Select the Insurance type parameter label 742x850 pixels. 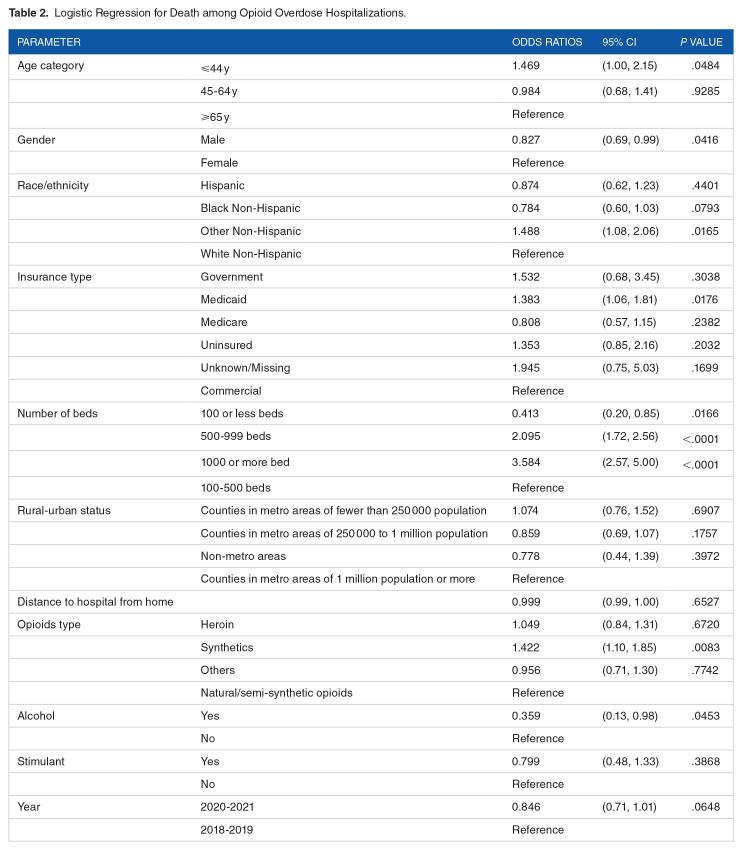point(54,277)
